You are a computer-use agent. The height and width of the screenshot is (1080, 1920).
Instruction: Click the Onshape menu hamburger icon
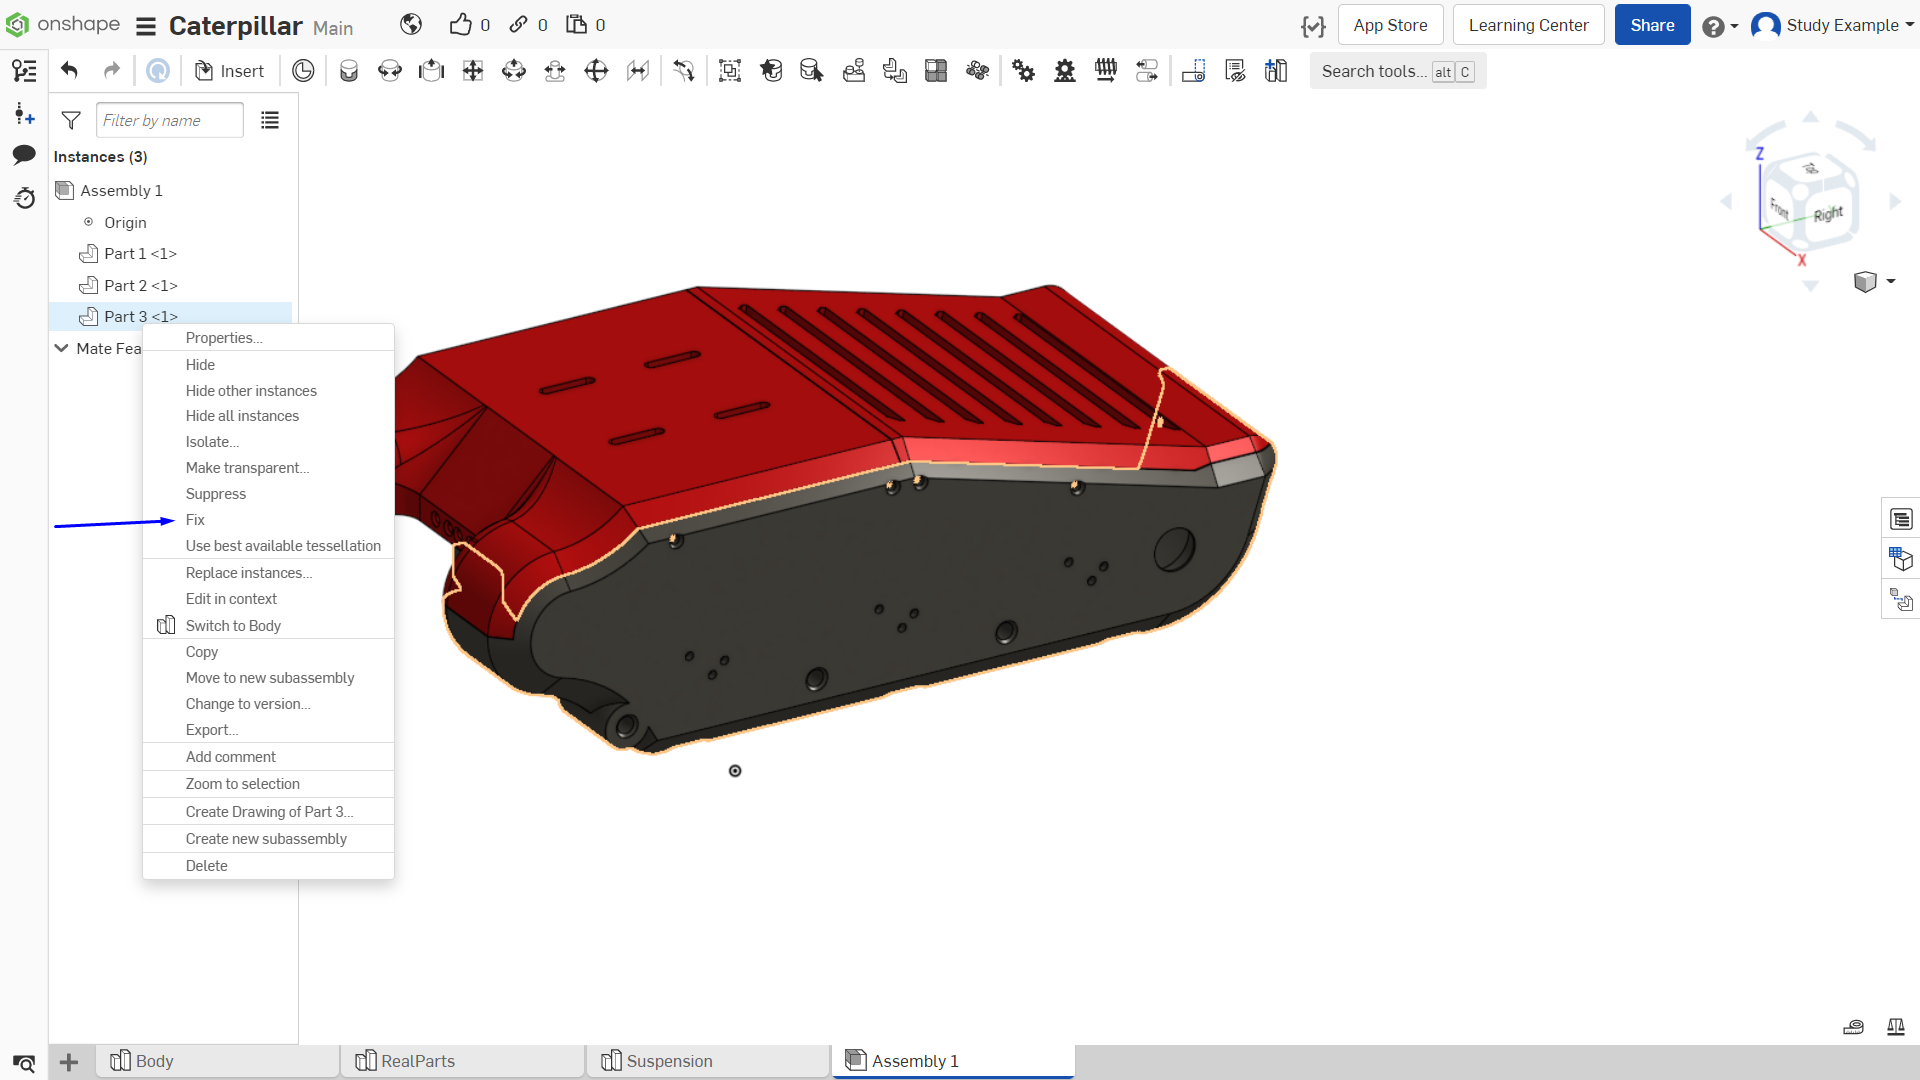pyautogui.click(x=146, y=26)
